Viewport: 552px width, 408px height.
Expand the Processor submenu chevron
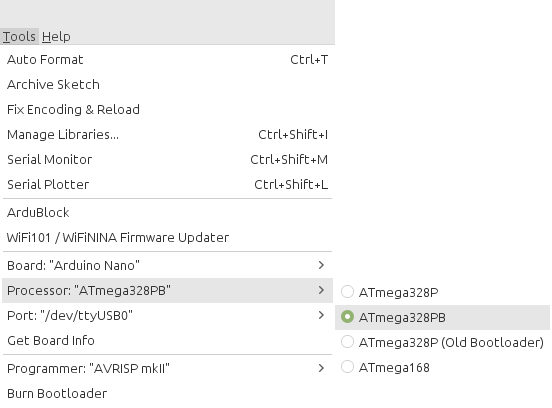point(321,290)
